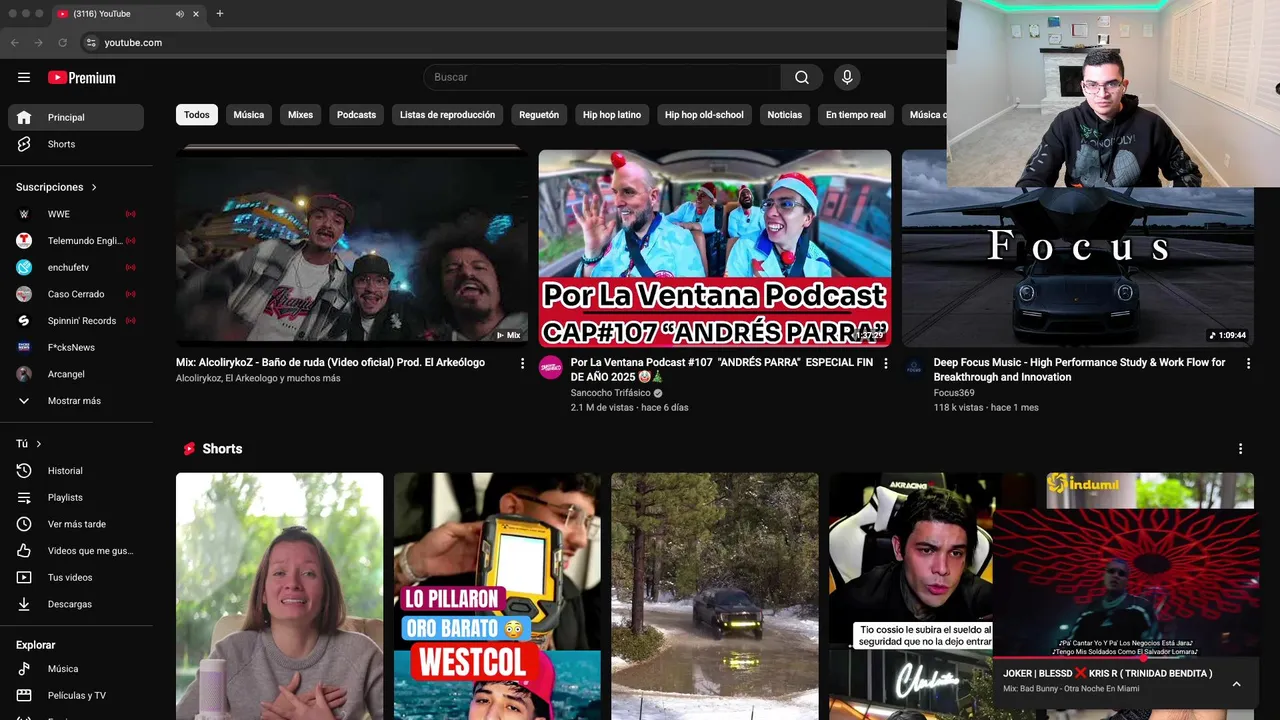This screenshot has height=720, width=1280.
Task: Select the Hip hop latino chip
Action: tap(612, 115)
